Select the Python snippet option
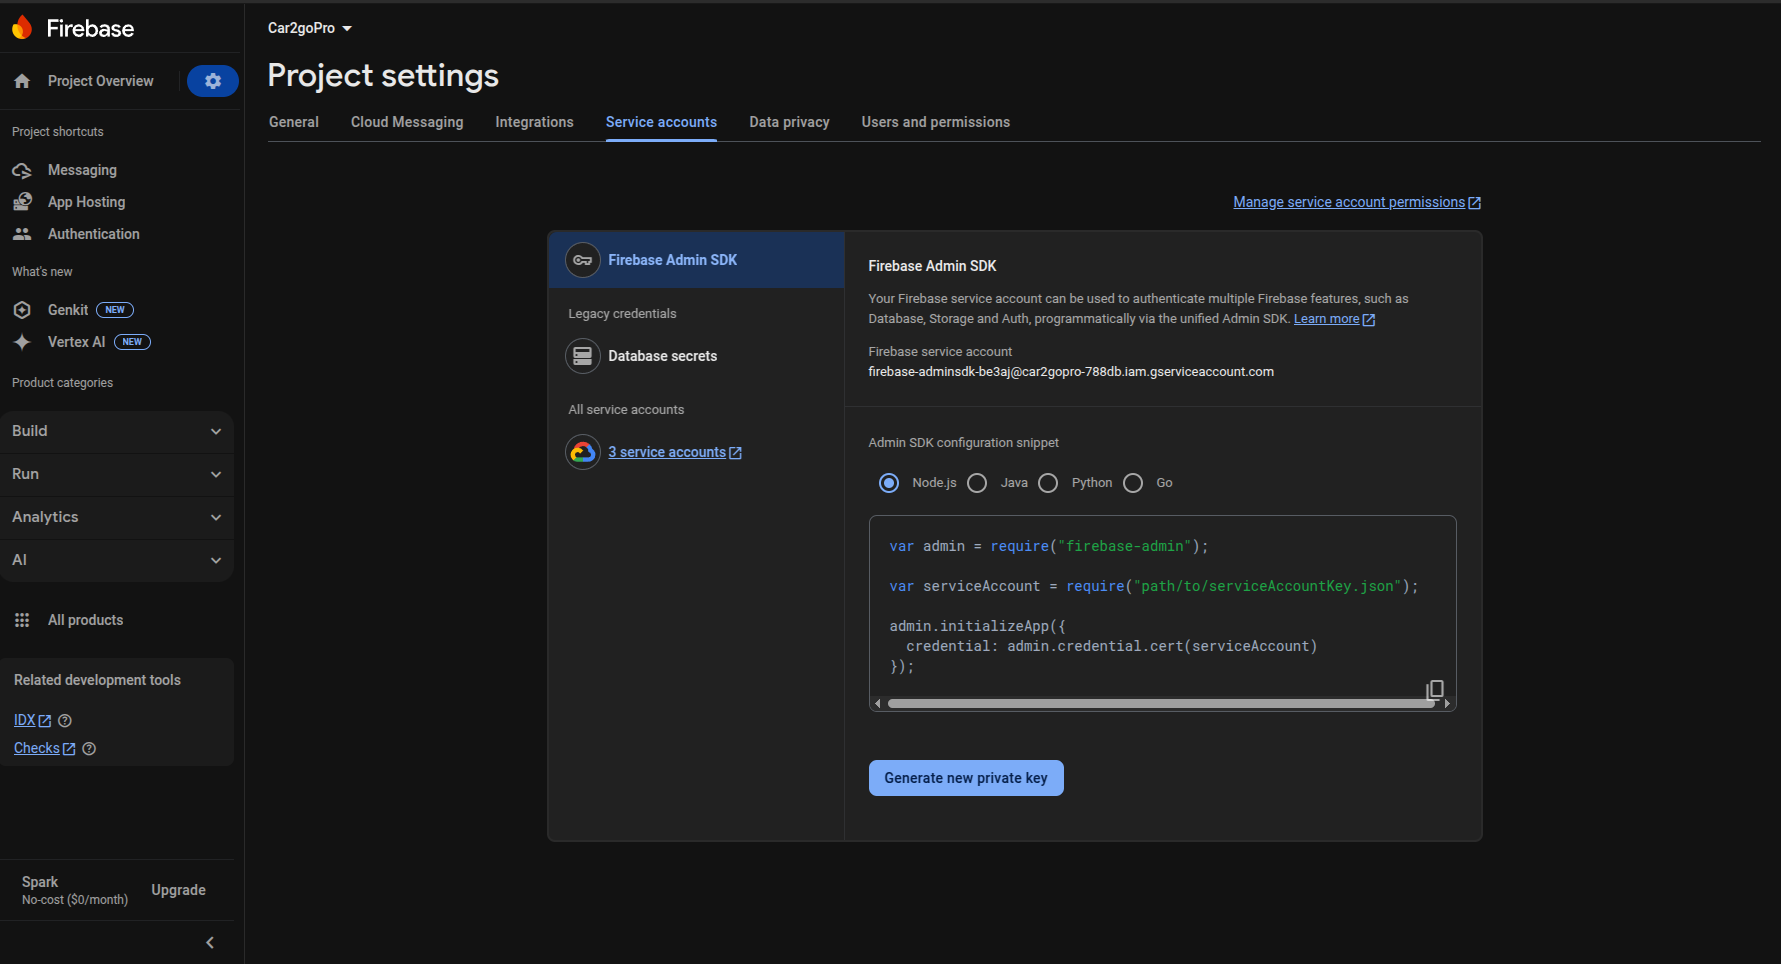The image size is (1781, 964). 1048,483
